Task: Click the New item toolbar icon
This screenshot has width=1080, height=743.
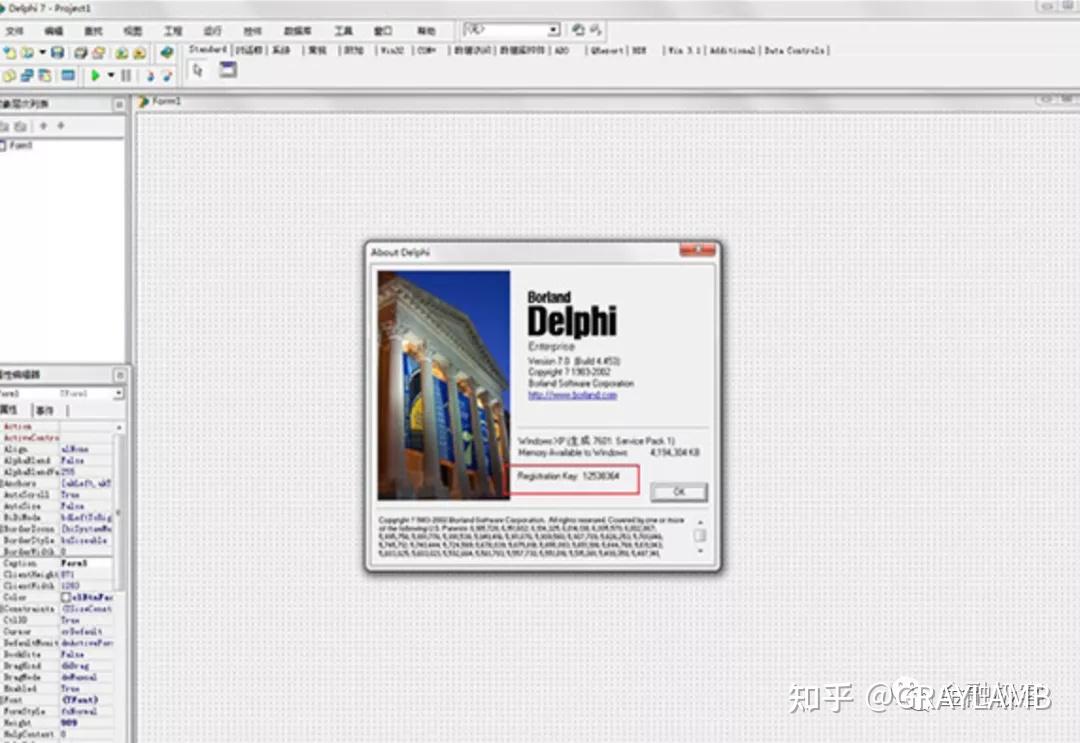Action: coord(8,51)
